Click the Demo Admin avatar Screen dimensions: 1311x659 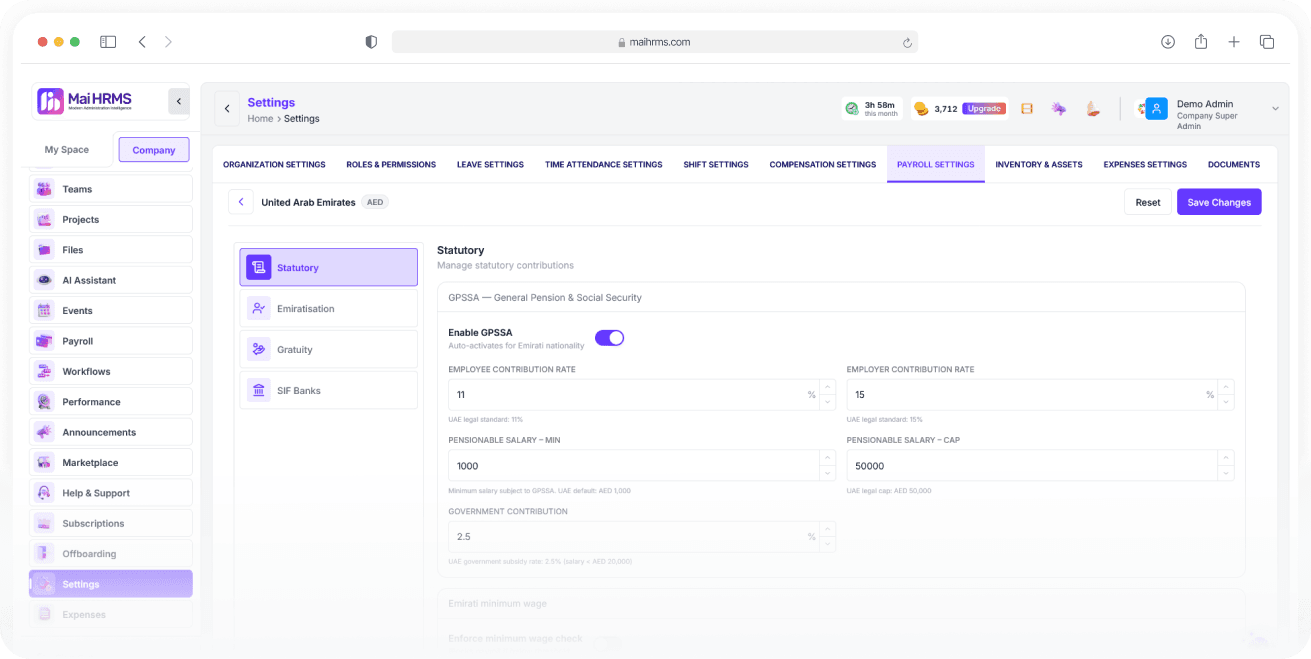click(x=1157, y=109)
